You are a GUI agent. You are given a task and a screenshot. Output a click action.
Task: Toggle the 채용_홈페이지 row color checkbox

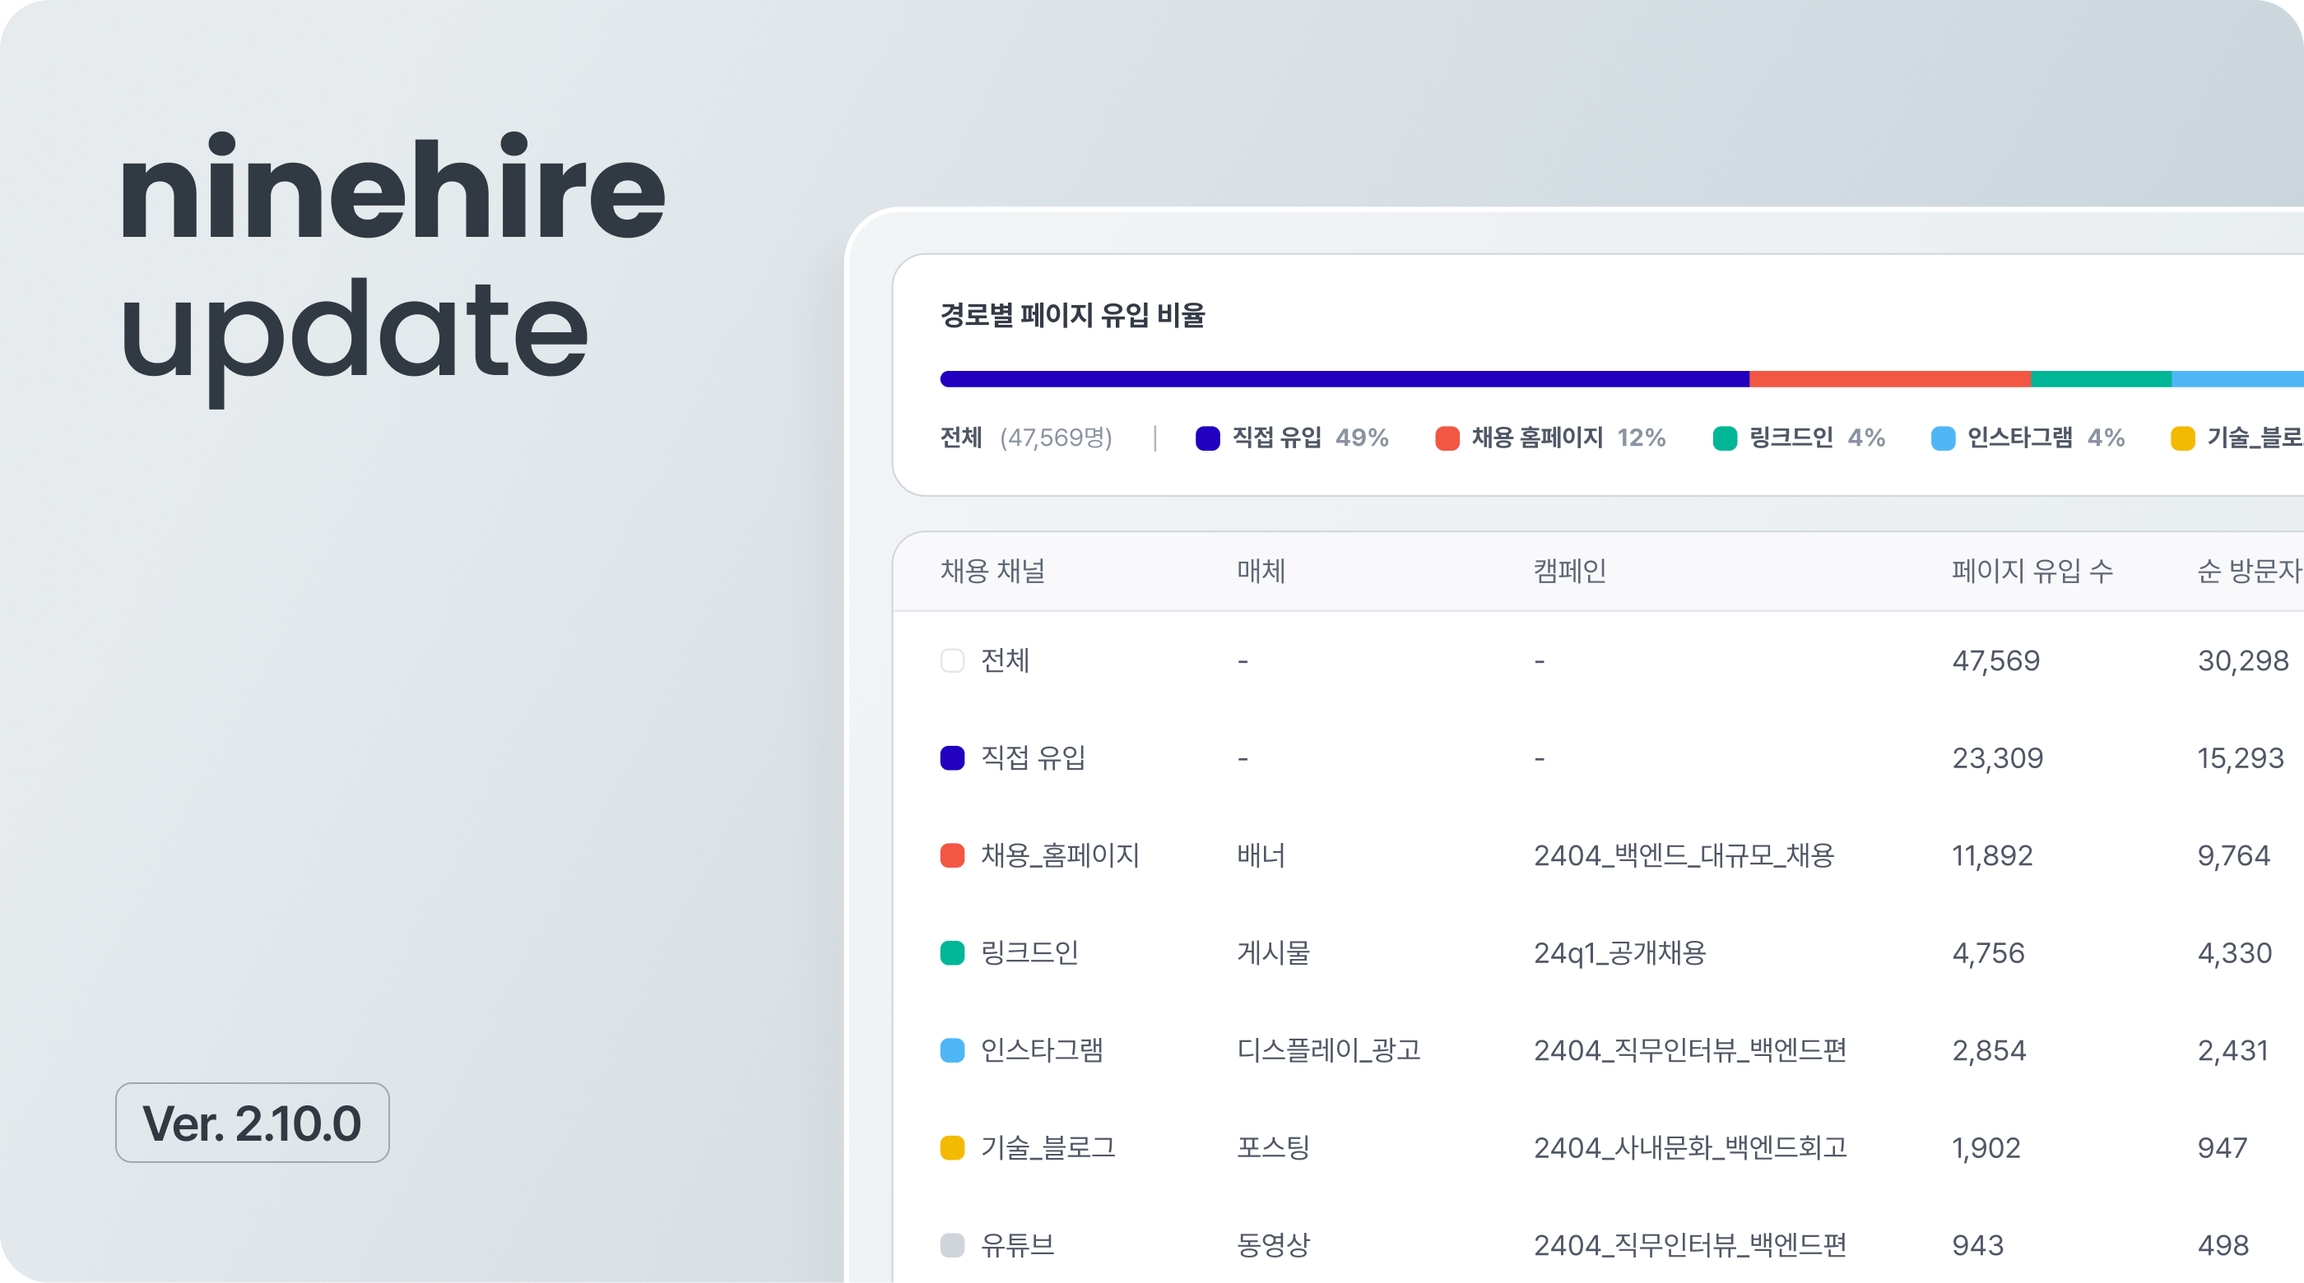click(952, 856)
